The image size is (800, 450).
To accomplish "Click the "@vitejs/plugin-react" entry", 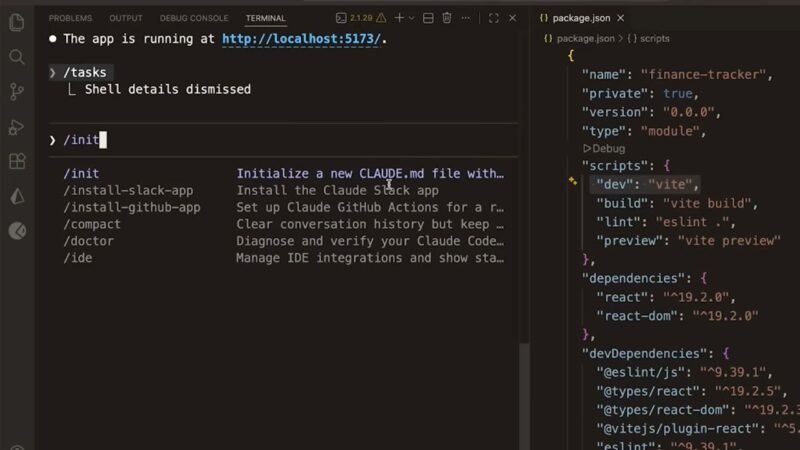I will coord(697,429).
